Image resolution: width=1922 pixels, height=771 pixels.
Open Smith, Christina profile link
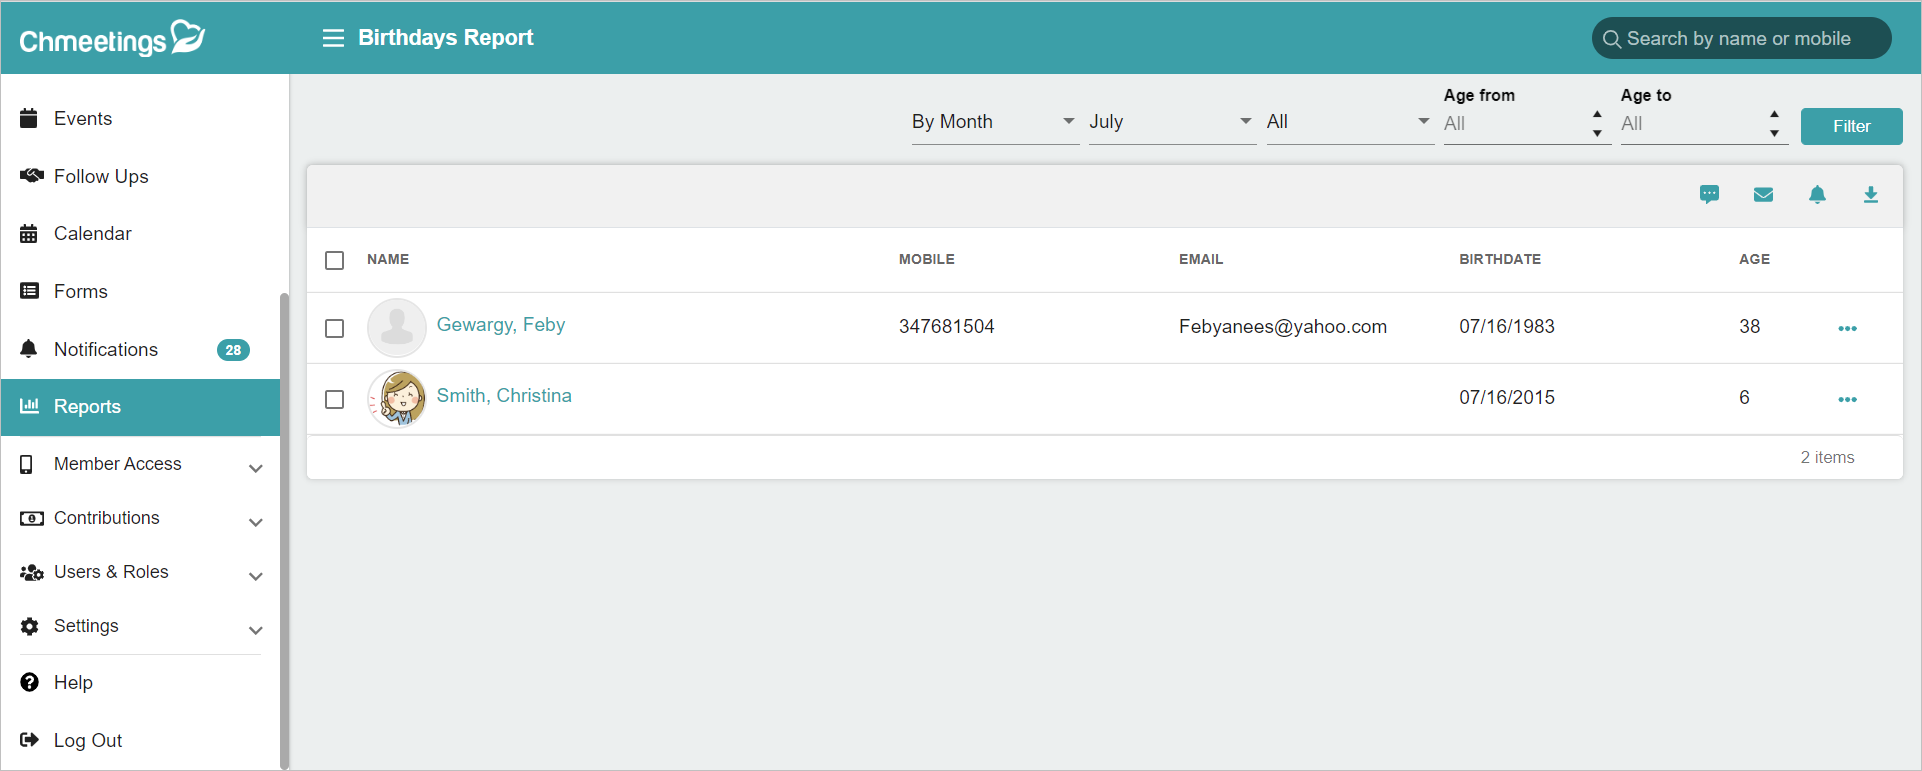(x=504, y=396)
